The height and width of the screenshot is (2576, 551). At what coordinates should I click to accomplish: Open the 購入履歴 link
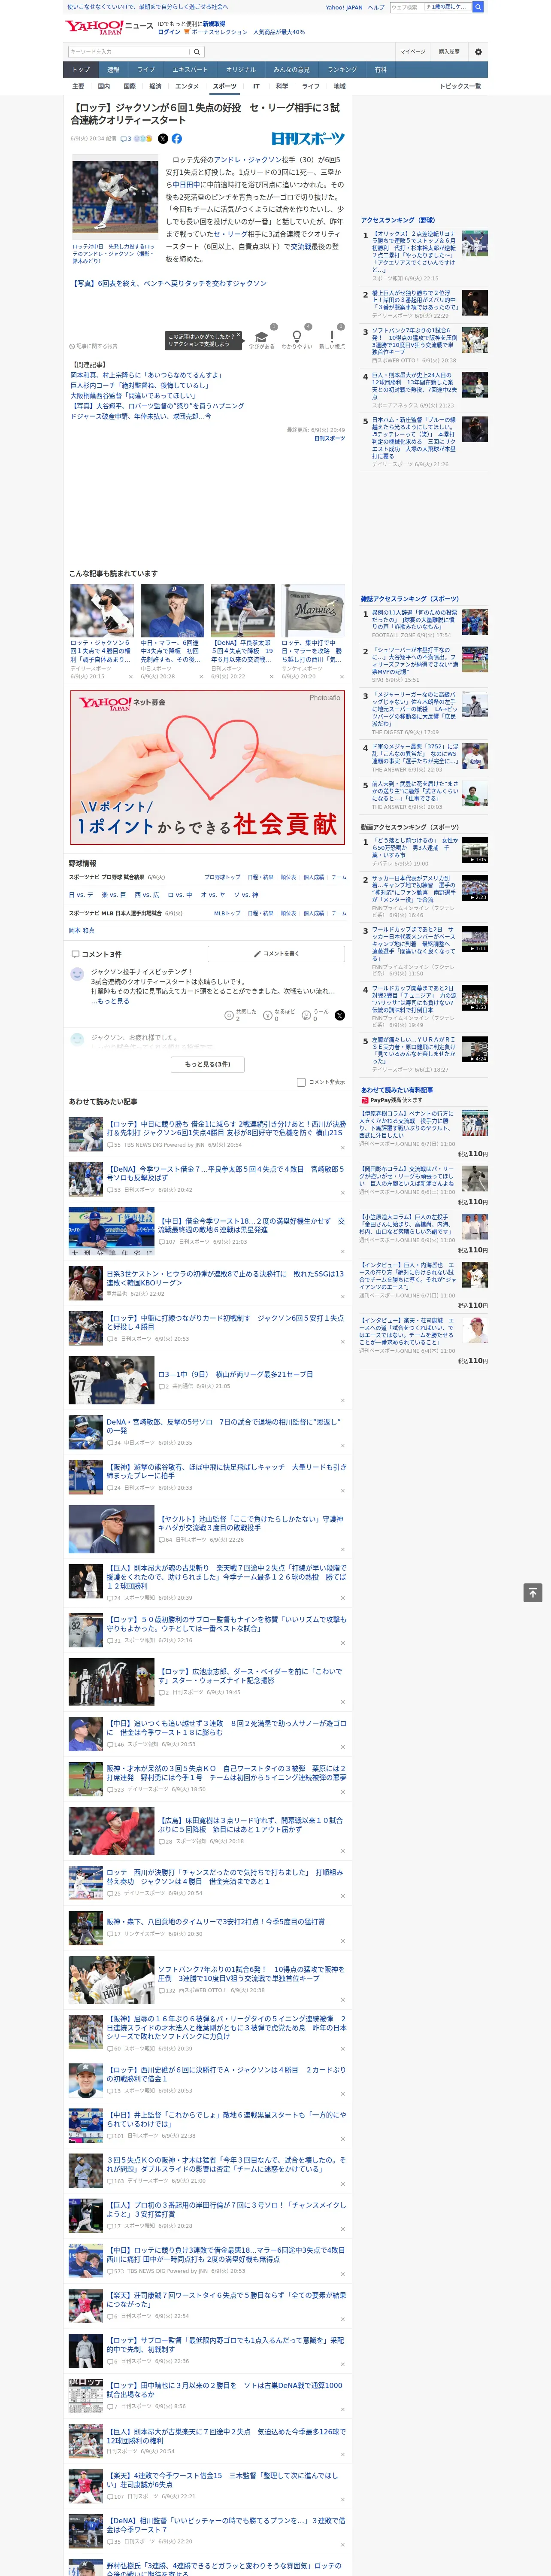coord(449,51)
